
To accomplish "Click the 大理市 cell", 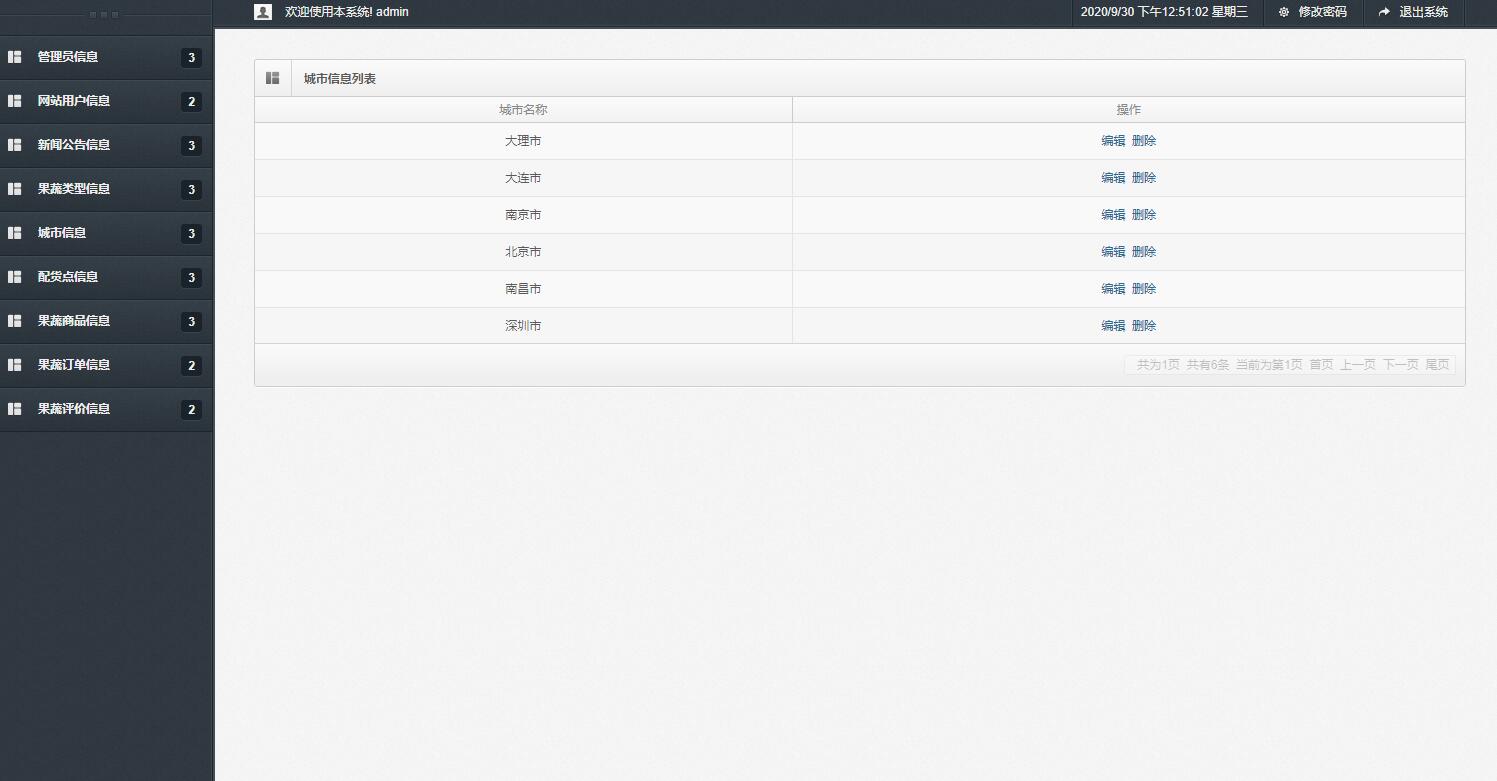I will (x=523, y=141).
